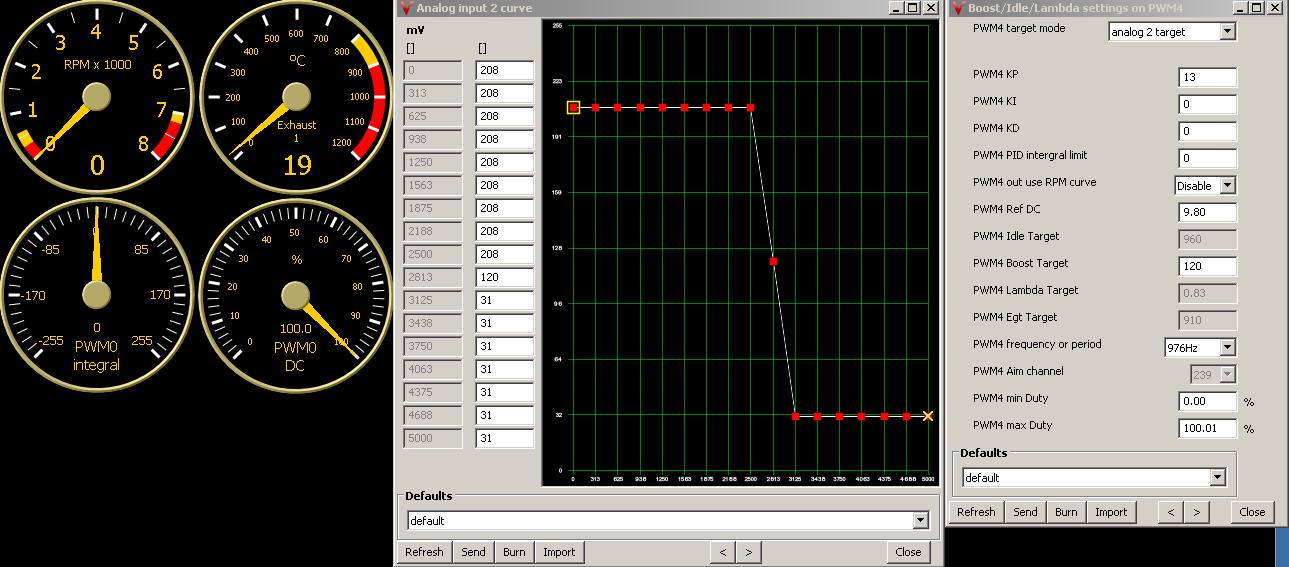
Task: Click the yellow X curve endpoint marker
Action: click(x=928, y=416)
